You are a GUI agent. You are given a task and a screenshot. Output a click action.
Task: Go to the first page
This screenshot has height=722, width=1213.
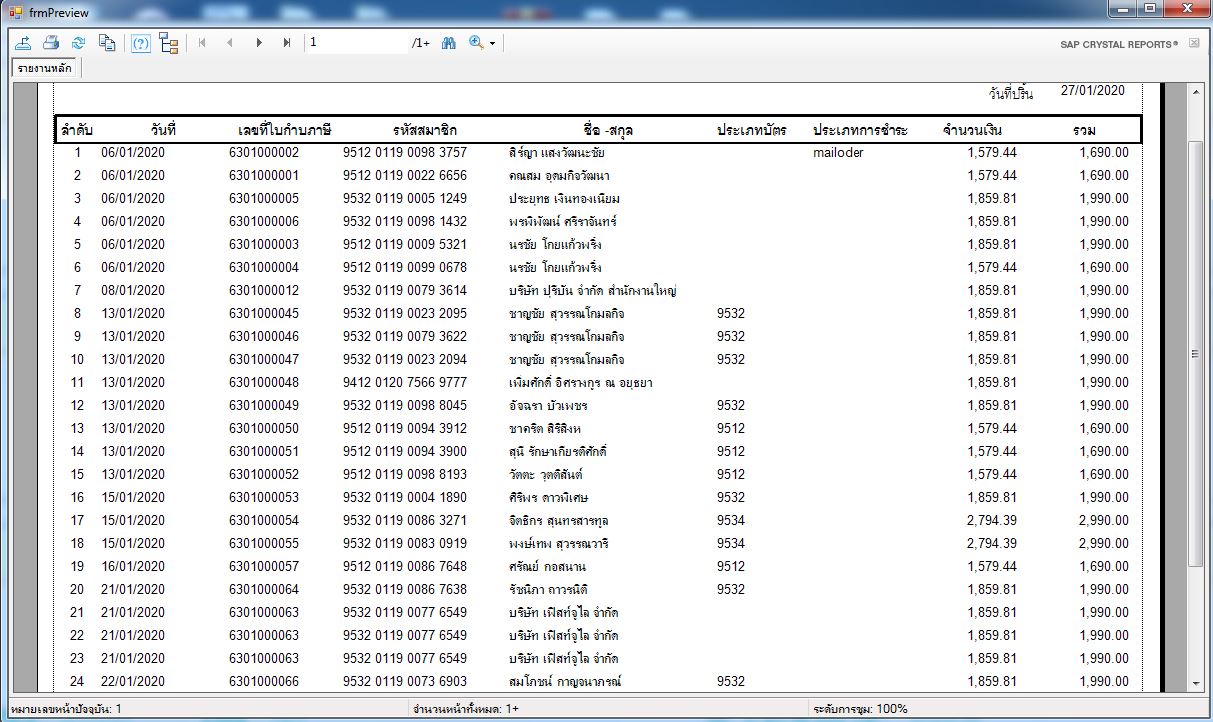203,43
